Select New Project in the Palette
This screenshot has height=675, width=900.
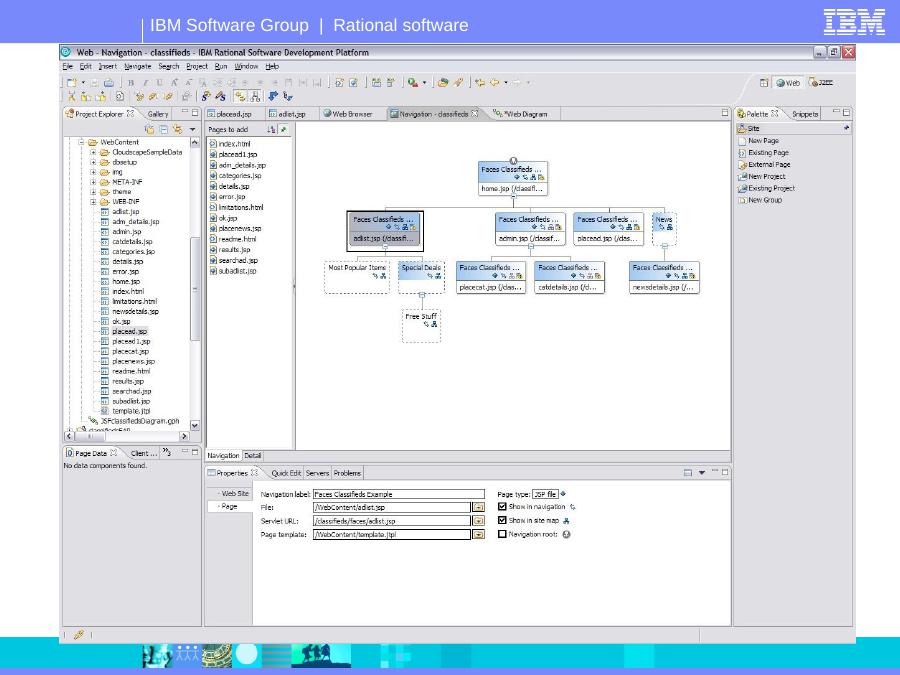point(762,177)
